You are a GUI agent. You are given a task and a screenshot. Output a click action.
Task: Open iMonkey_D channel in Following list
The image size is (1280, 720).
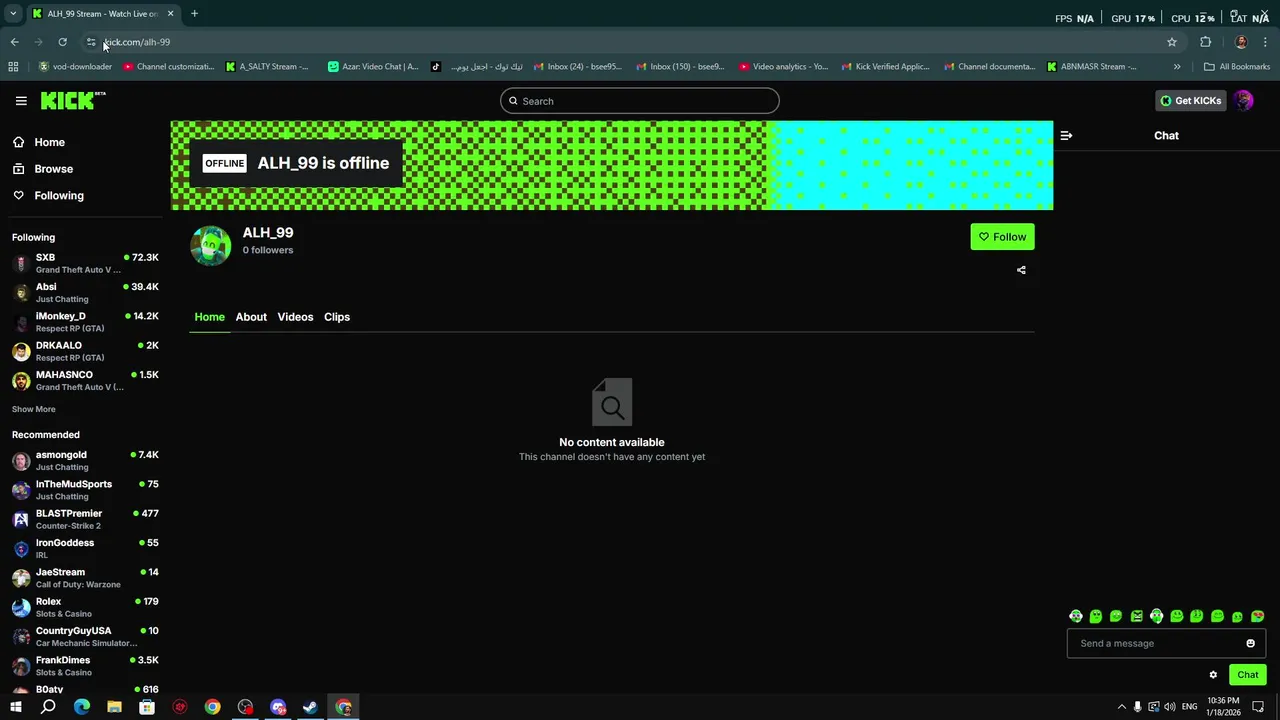pos(85,321)
